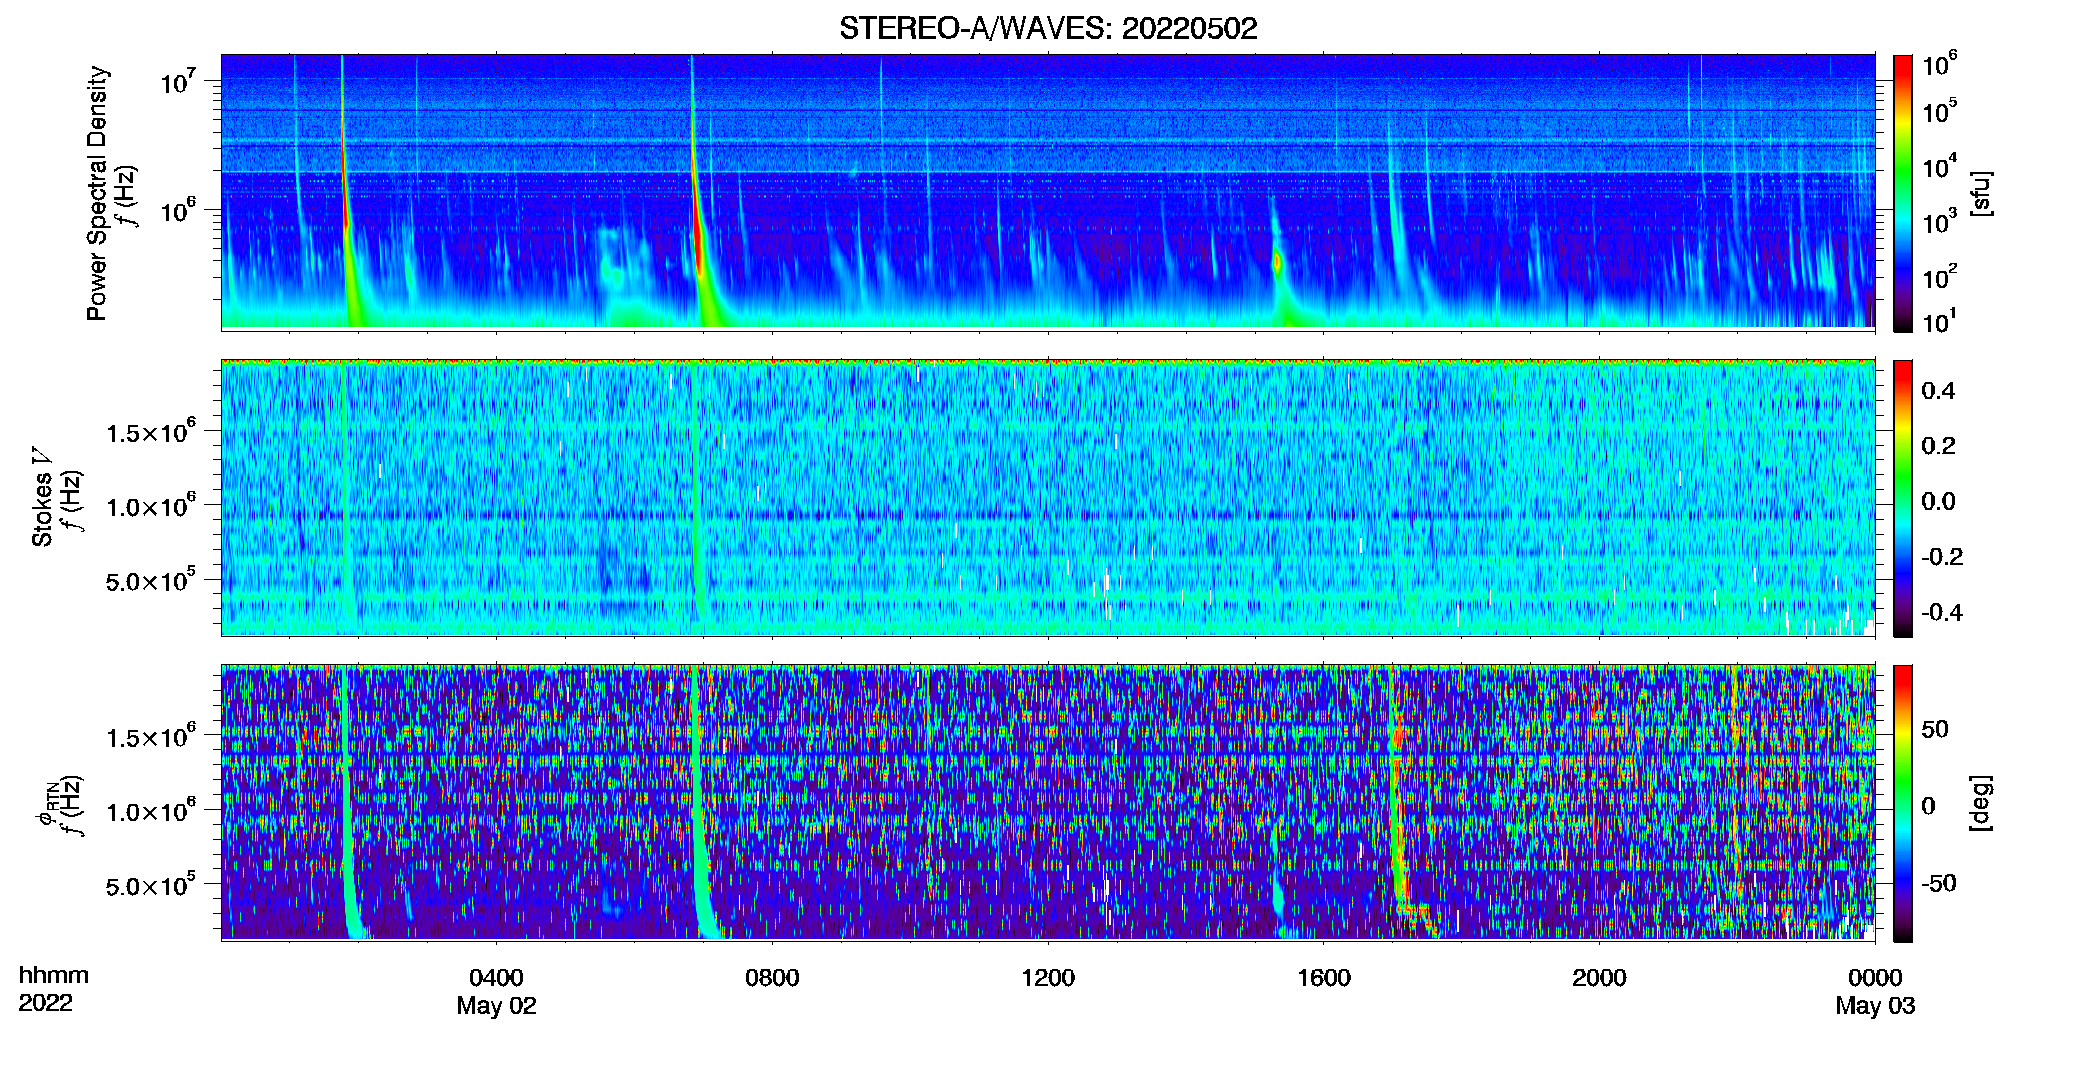Click the 1200 time tick label

[x=1048, y=977]
